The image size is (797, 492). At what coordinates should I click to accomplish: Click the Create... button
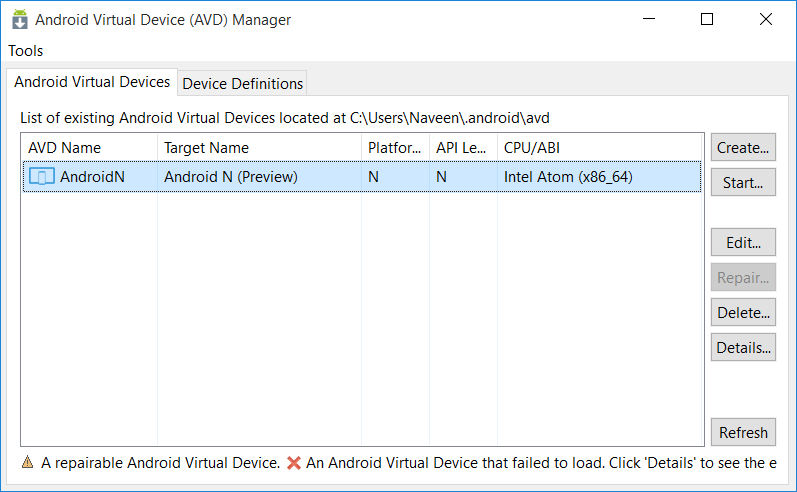tap(743, 147)
